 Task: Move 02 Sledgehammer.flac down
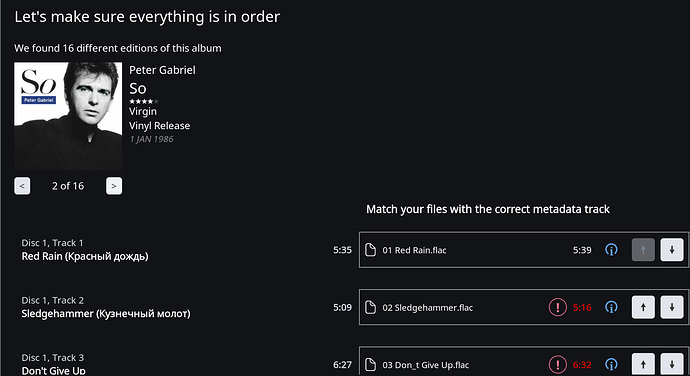(672, 307)
